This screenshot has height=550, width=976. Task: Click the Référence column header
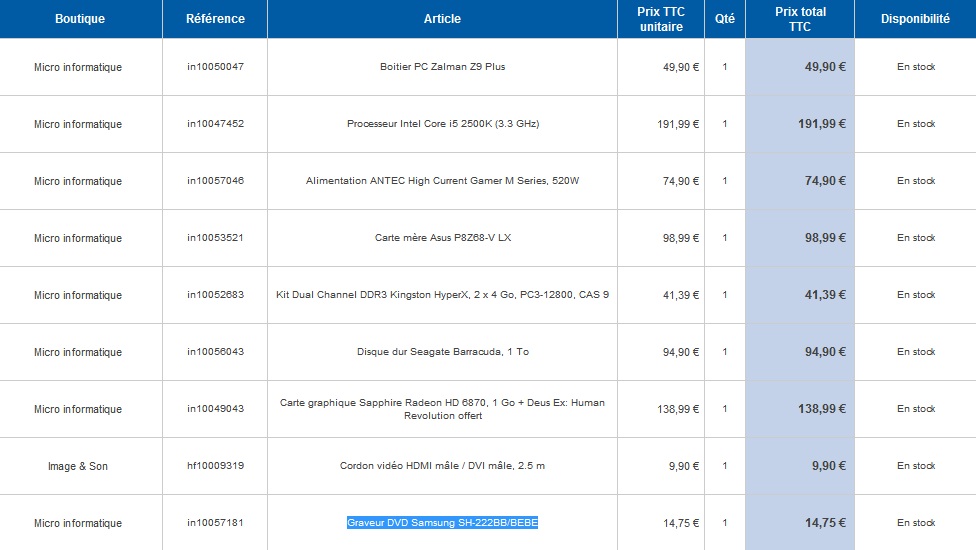[215, 19]
